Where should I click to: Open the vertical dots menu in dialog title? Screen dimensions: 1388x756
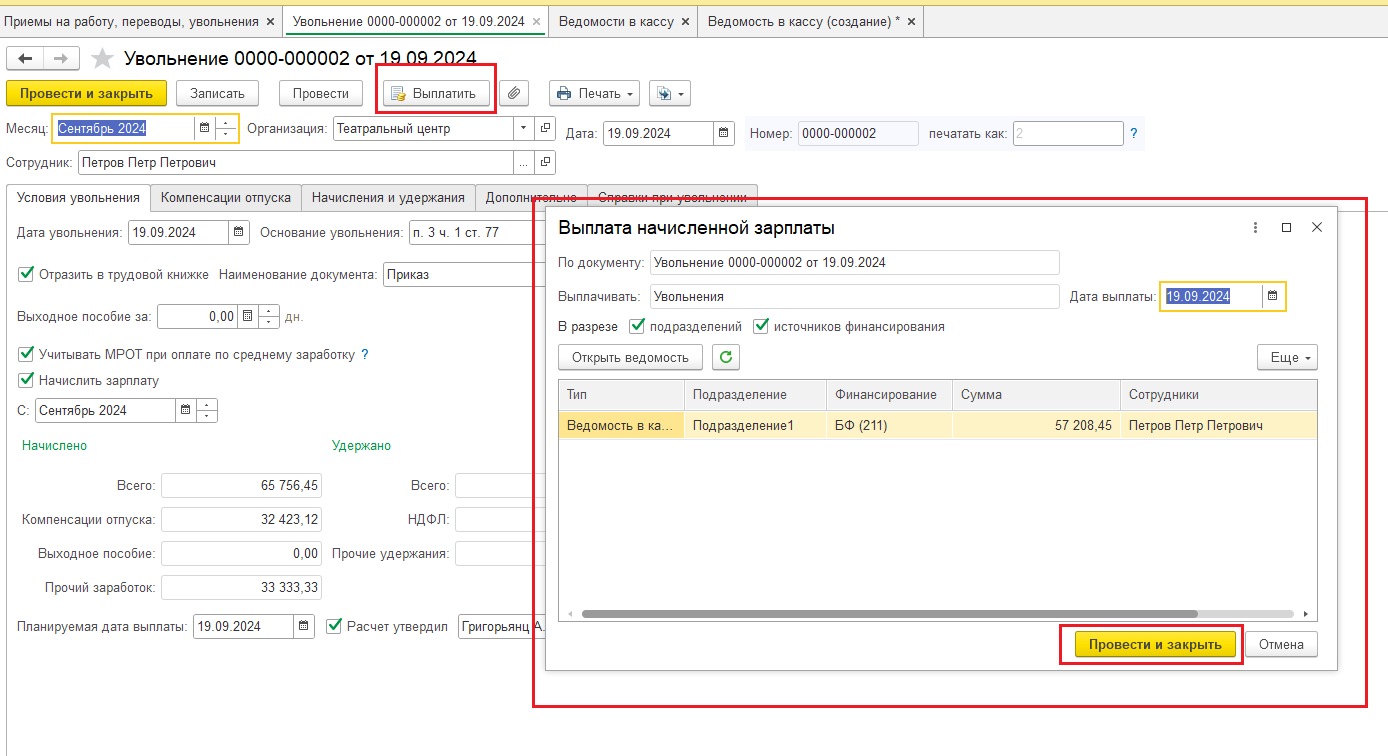click(x=1256, y=227)
